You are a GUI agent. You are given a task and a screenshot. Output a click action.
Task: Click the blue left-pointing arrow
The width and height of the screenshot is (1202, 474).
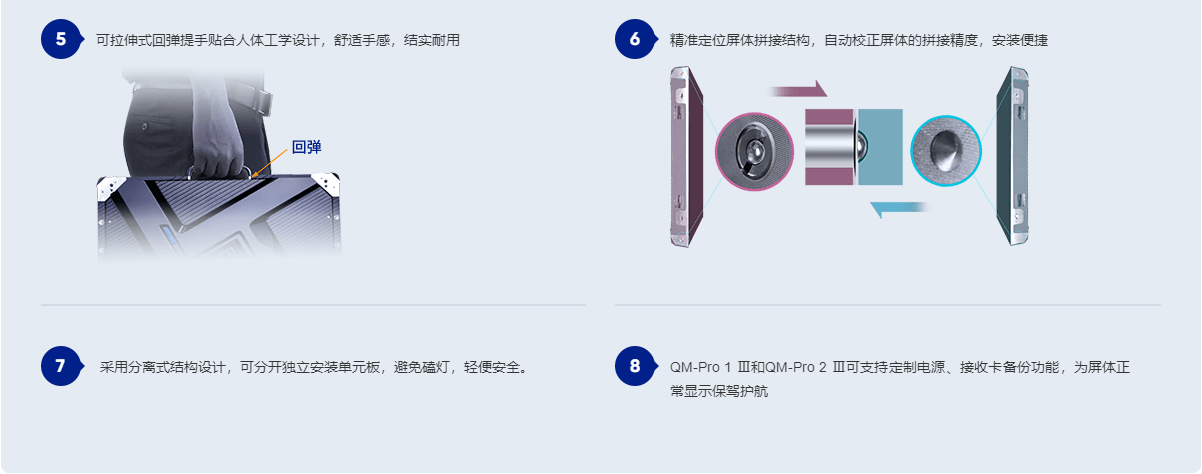(x=899, y=208)
